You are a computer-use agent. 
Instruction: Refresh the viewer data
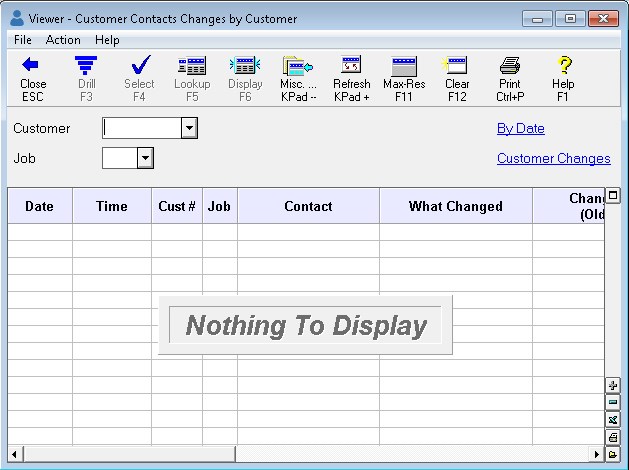tap(351, 77)
